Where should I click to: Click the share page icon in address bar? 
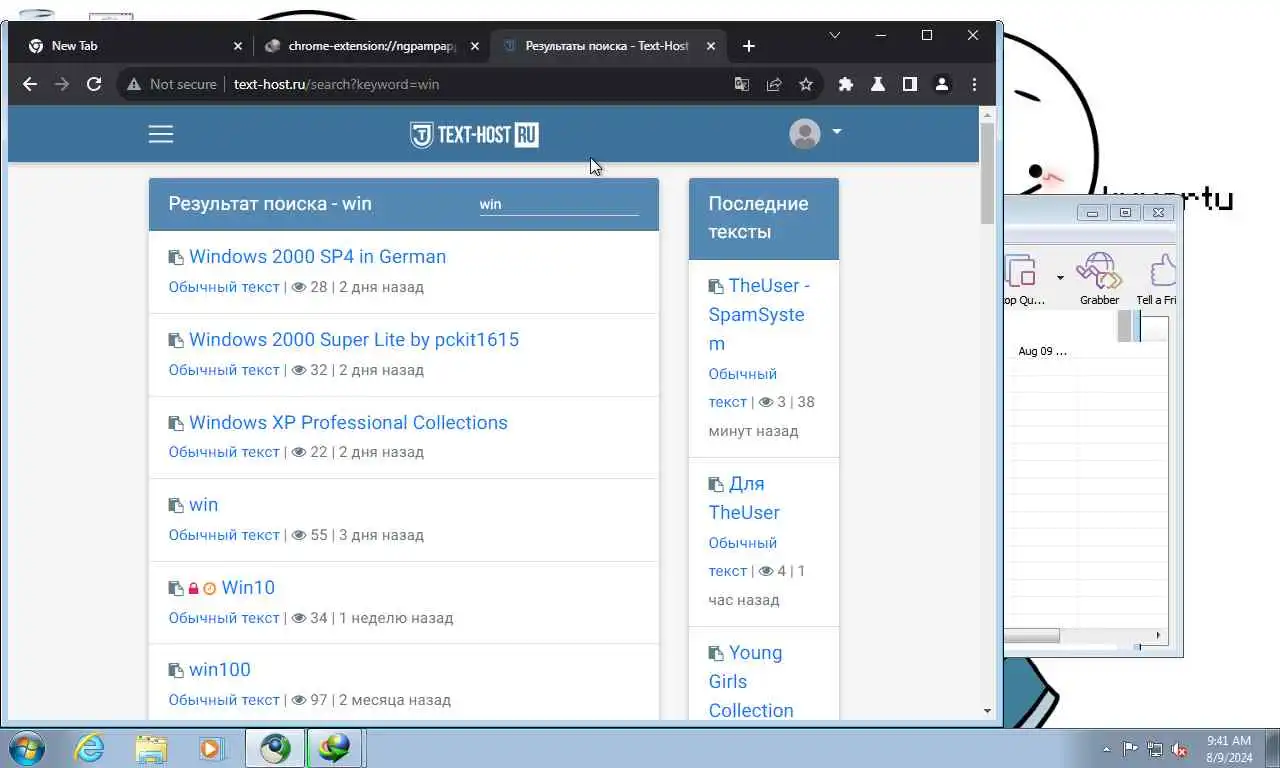(x=774, y=84)
